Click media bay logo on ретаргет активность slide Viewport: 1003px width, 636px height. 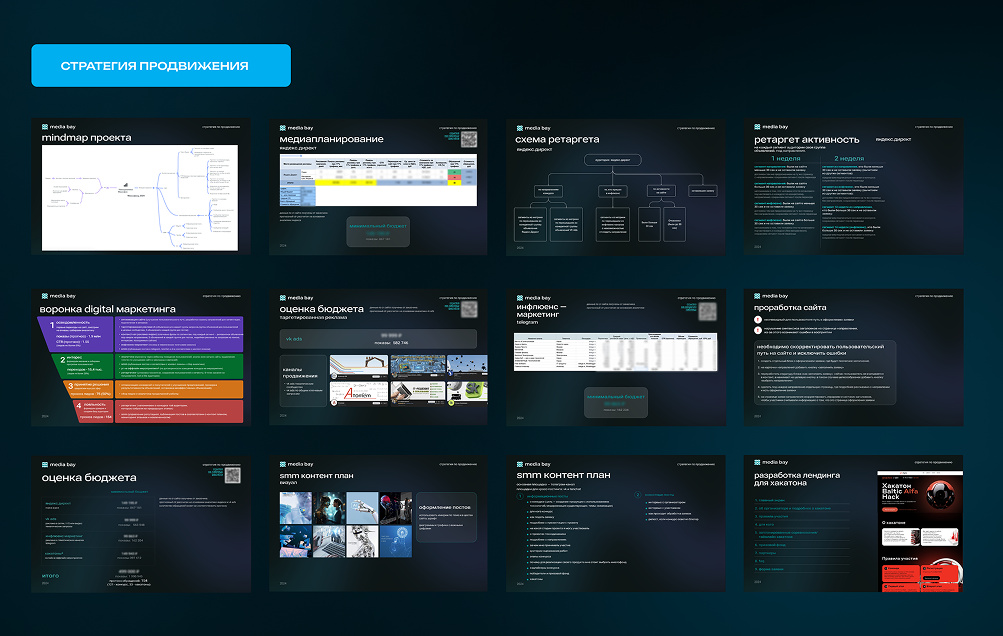(x=771, y=127)
